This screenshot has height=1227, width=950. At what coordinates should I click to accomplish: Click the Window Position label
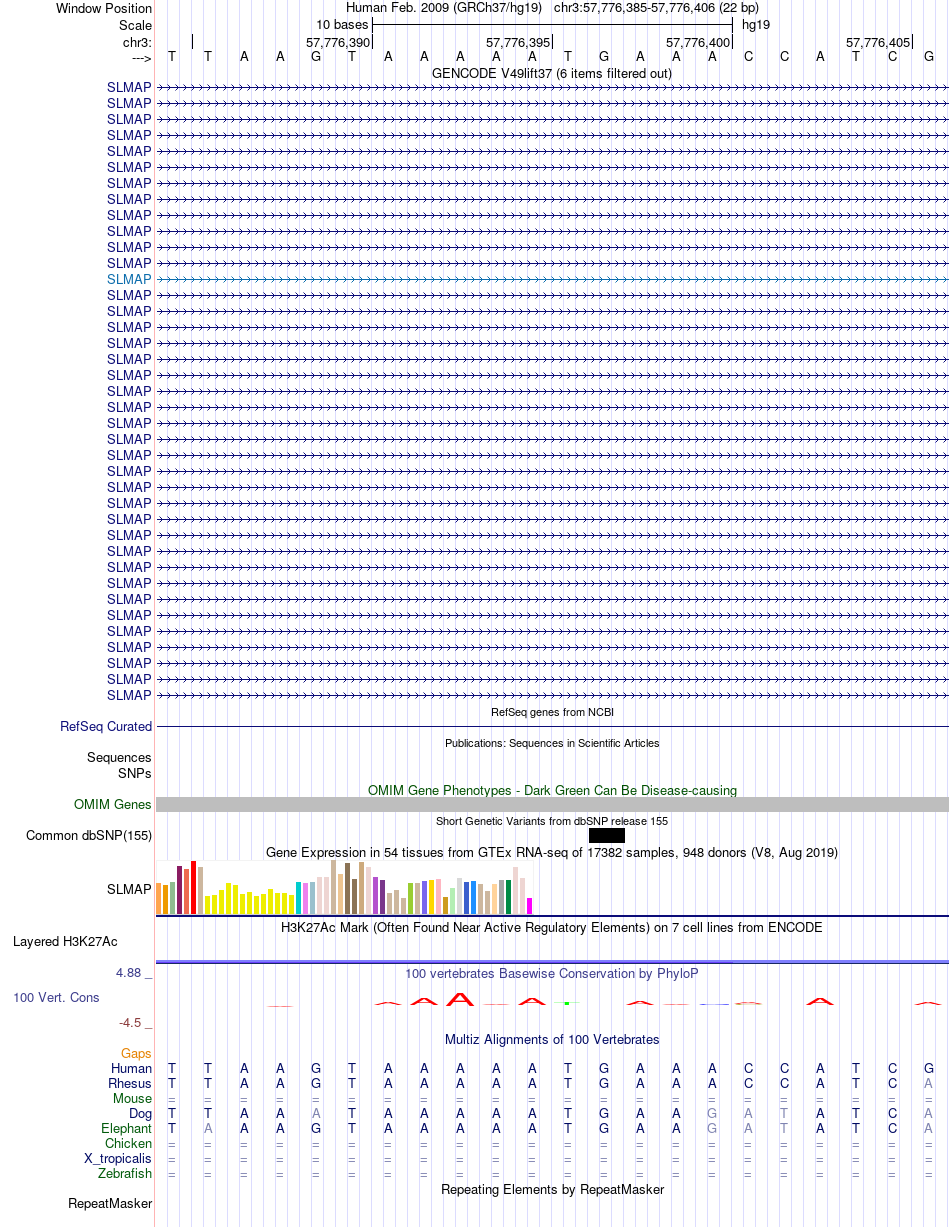(x=104, y=9)
